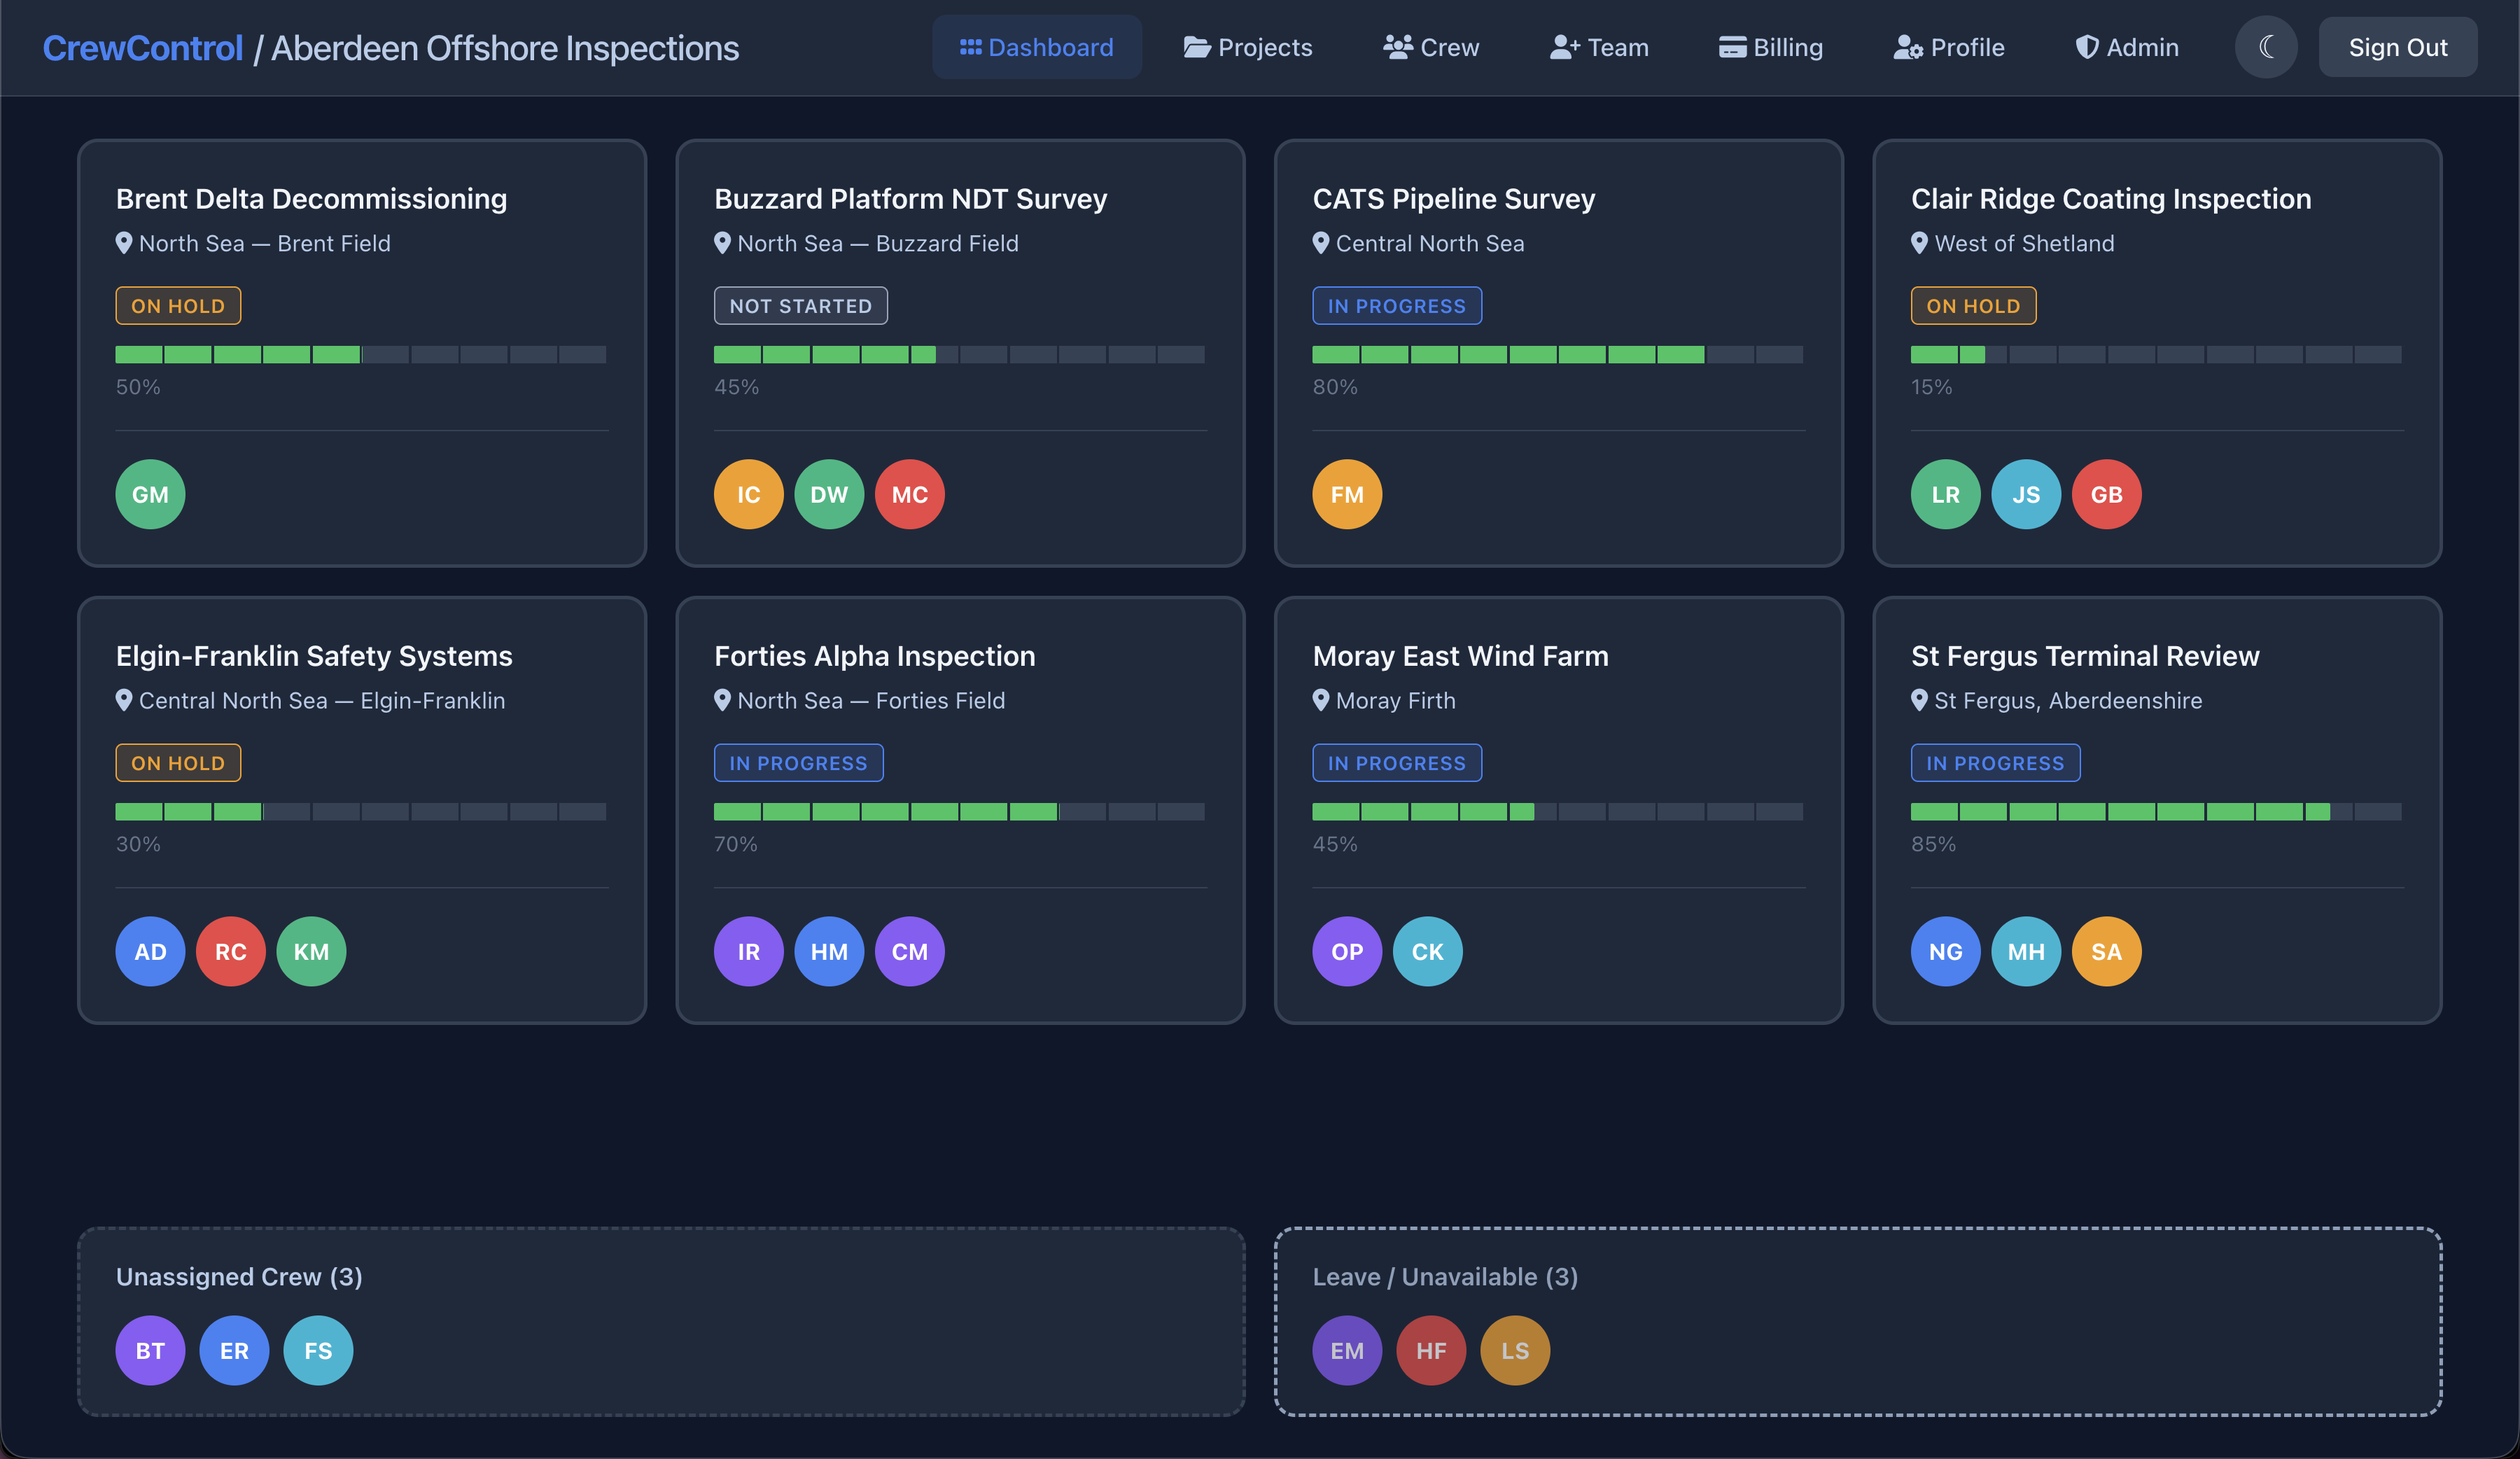Select the SA crew avatar

(x=2106, y=951)
